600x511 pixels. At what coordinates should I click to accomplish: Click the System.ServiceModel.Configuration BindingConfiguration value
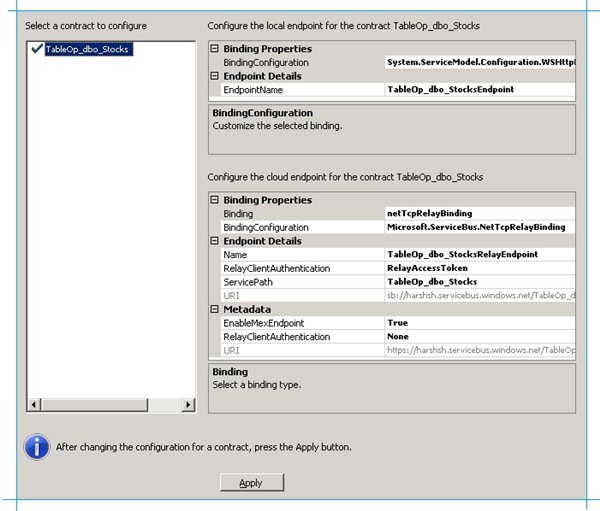pyautogui.click(x=480, y=62)
